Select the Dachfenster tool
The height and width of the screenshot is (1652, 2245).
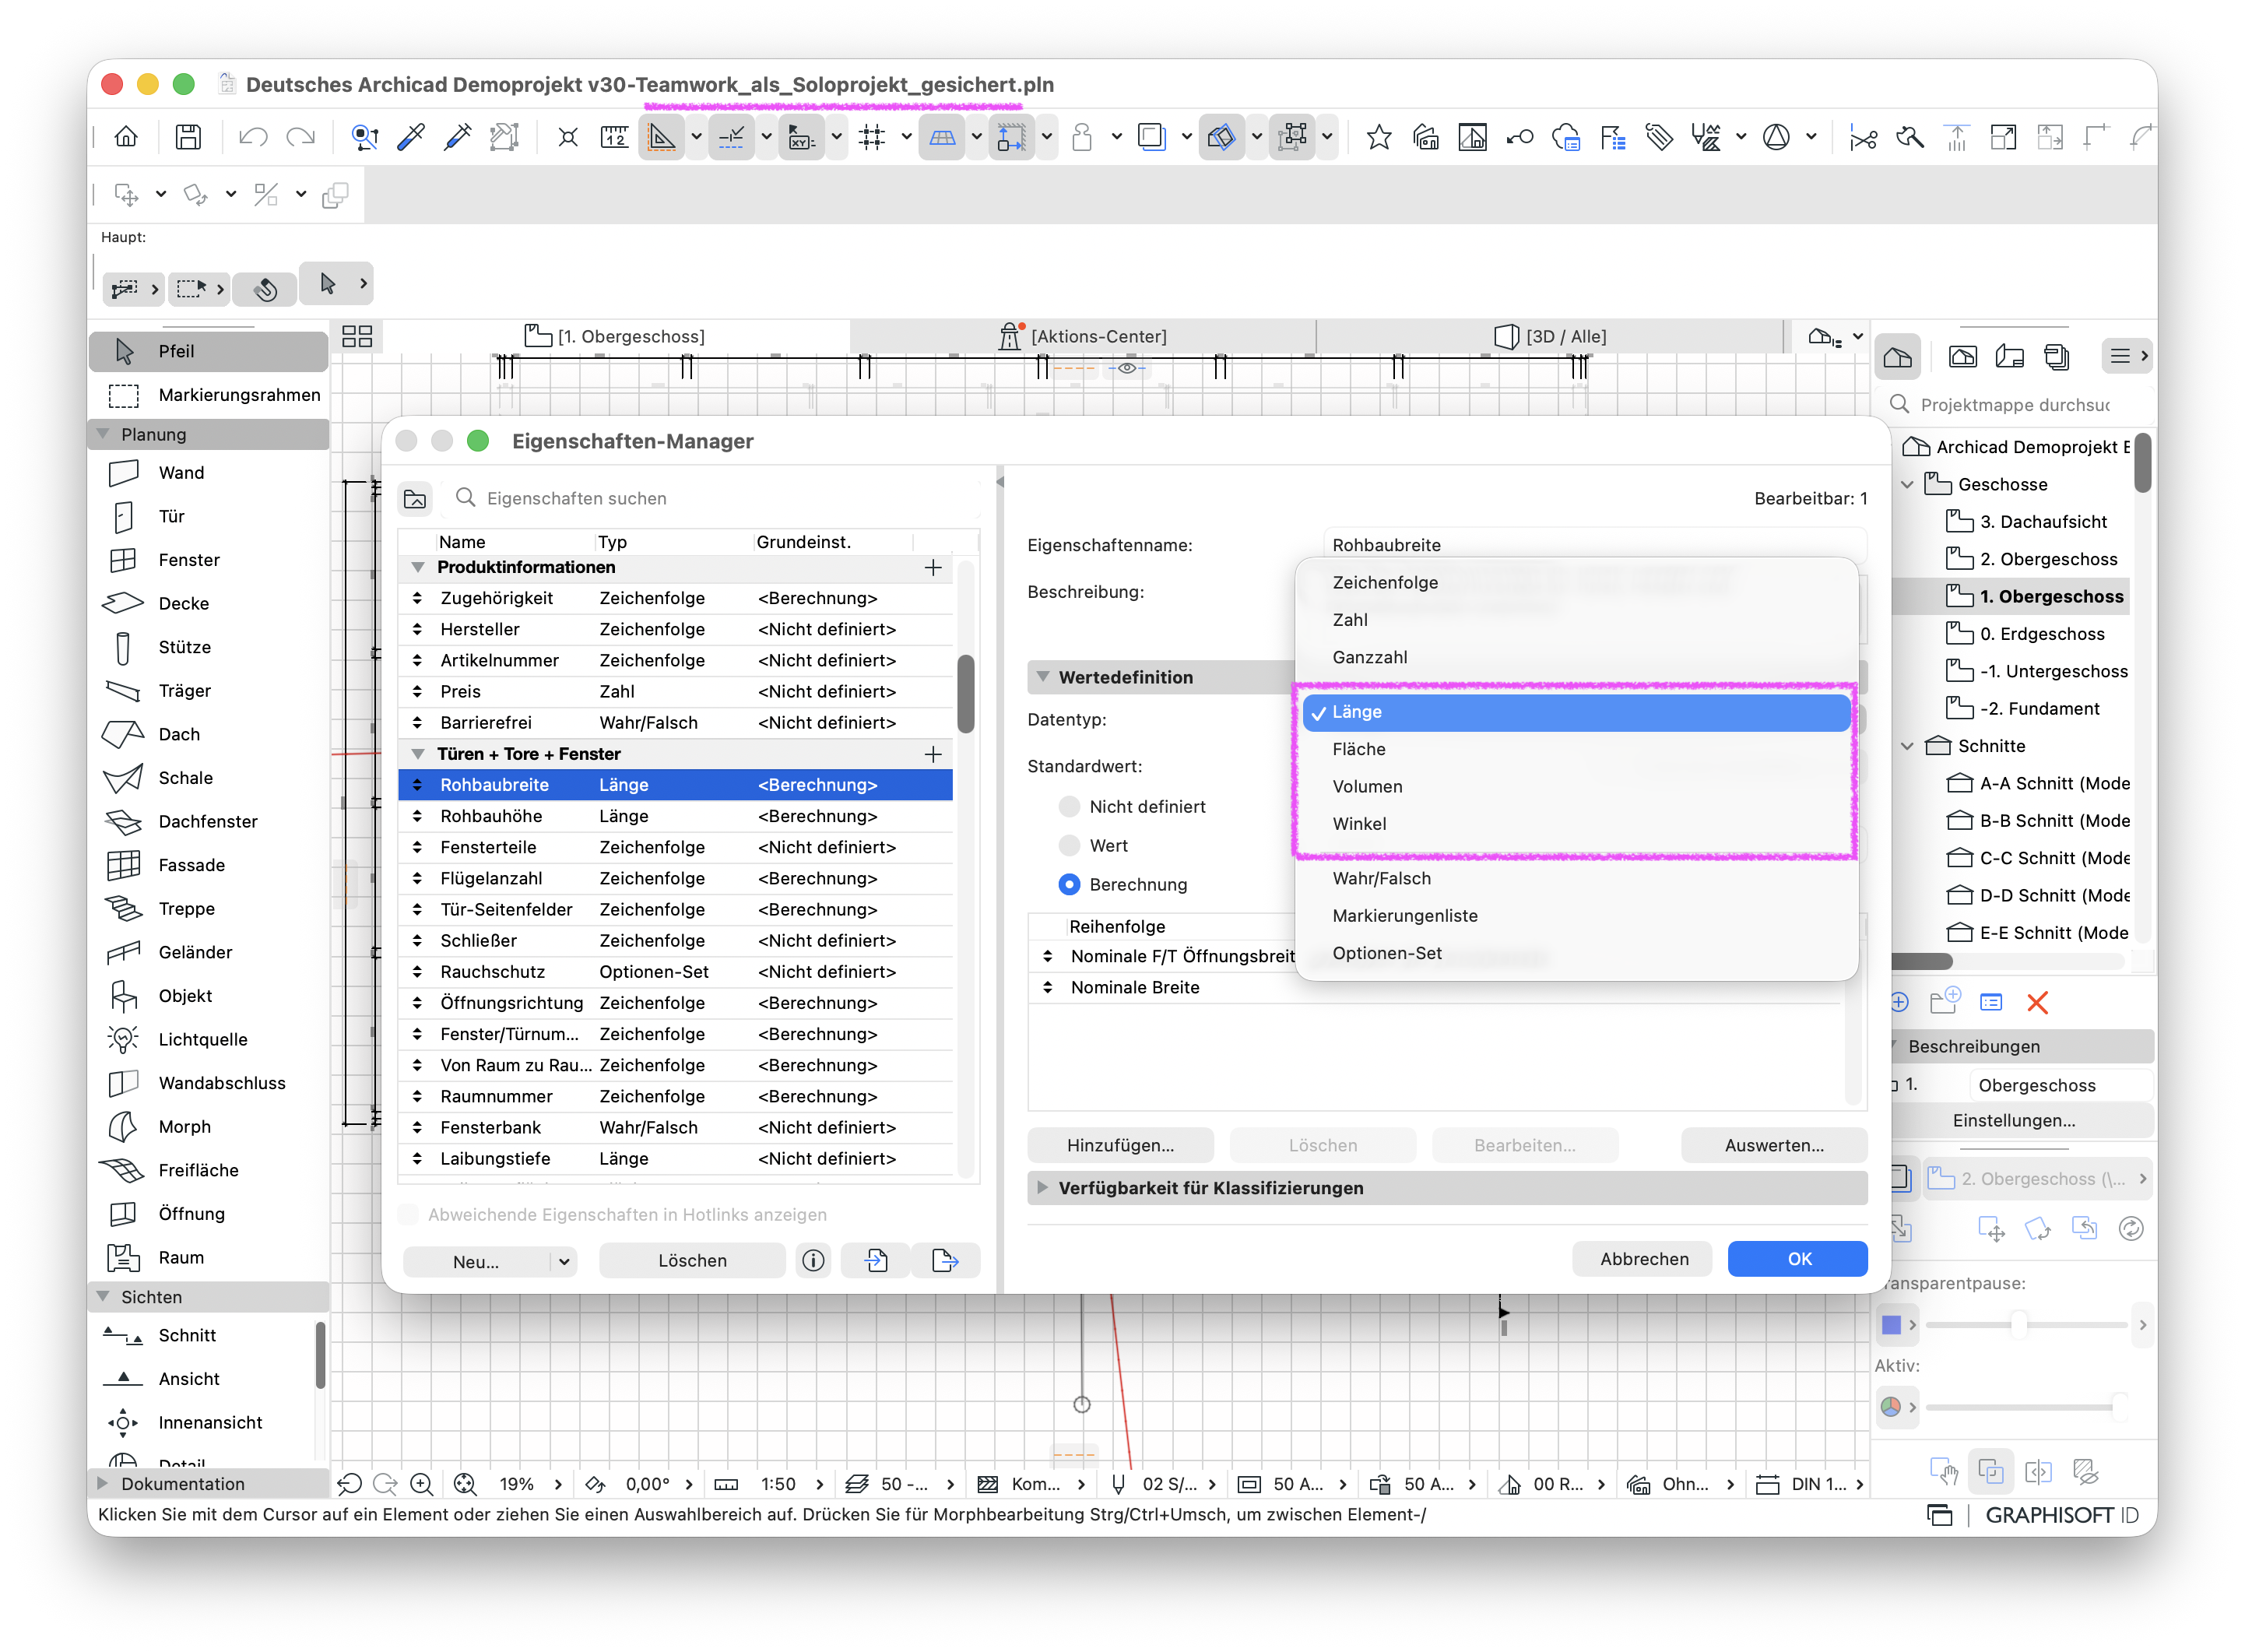[209, 822]
